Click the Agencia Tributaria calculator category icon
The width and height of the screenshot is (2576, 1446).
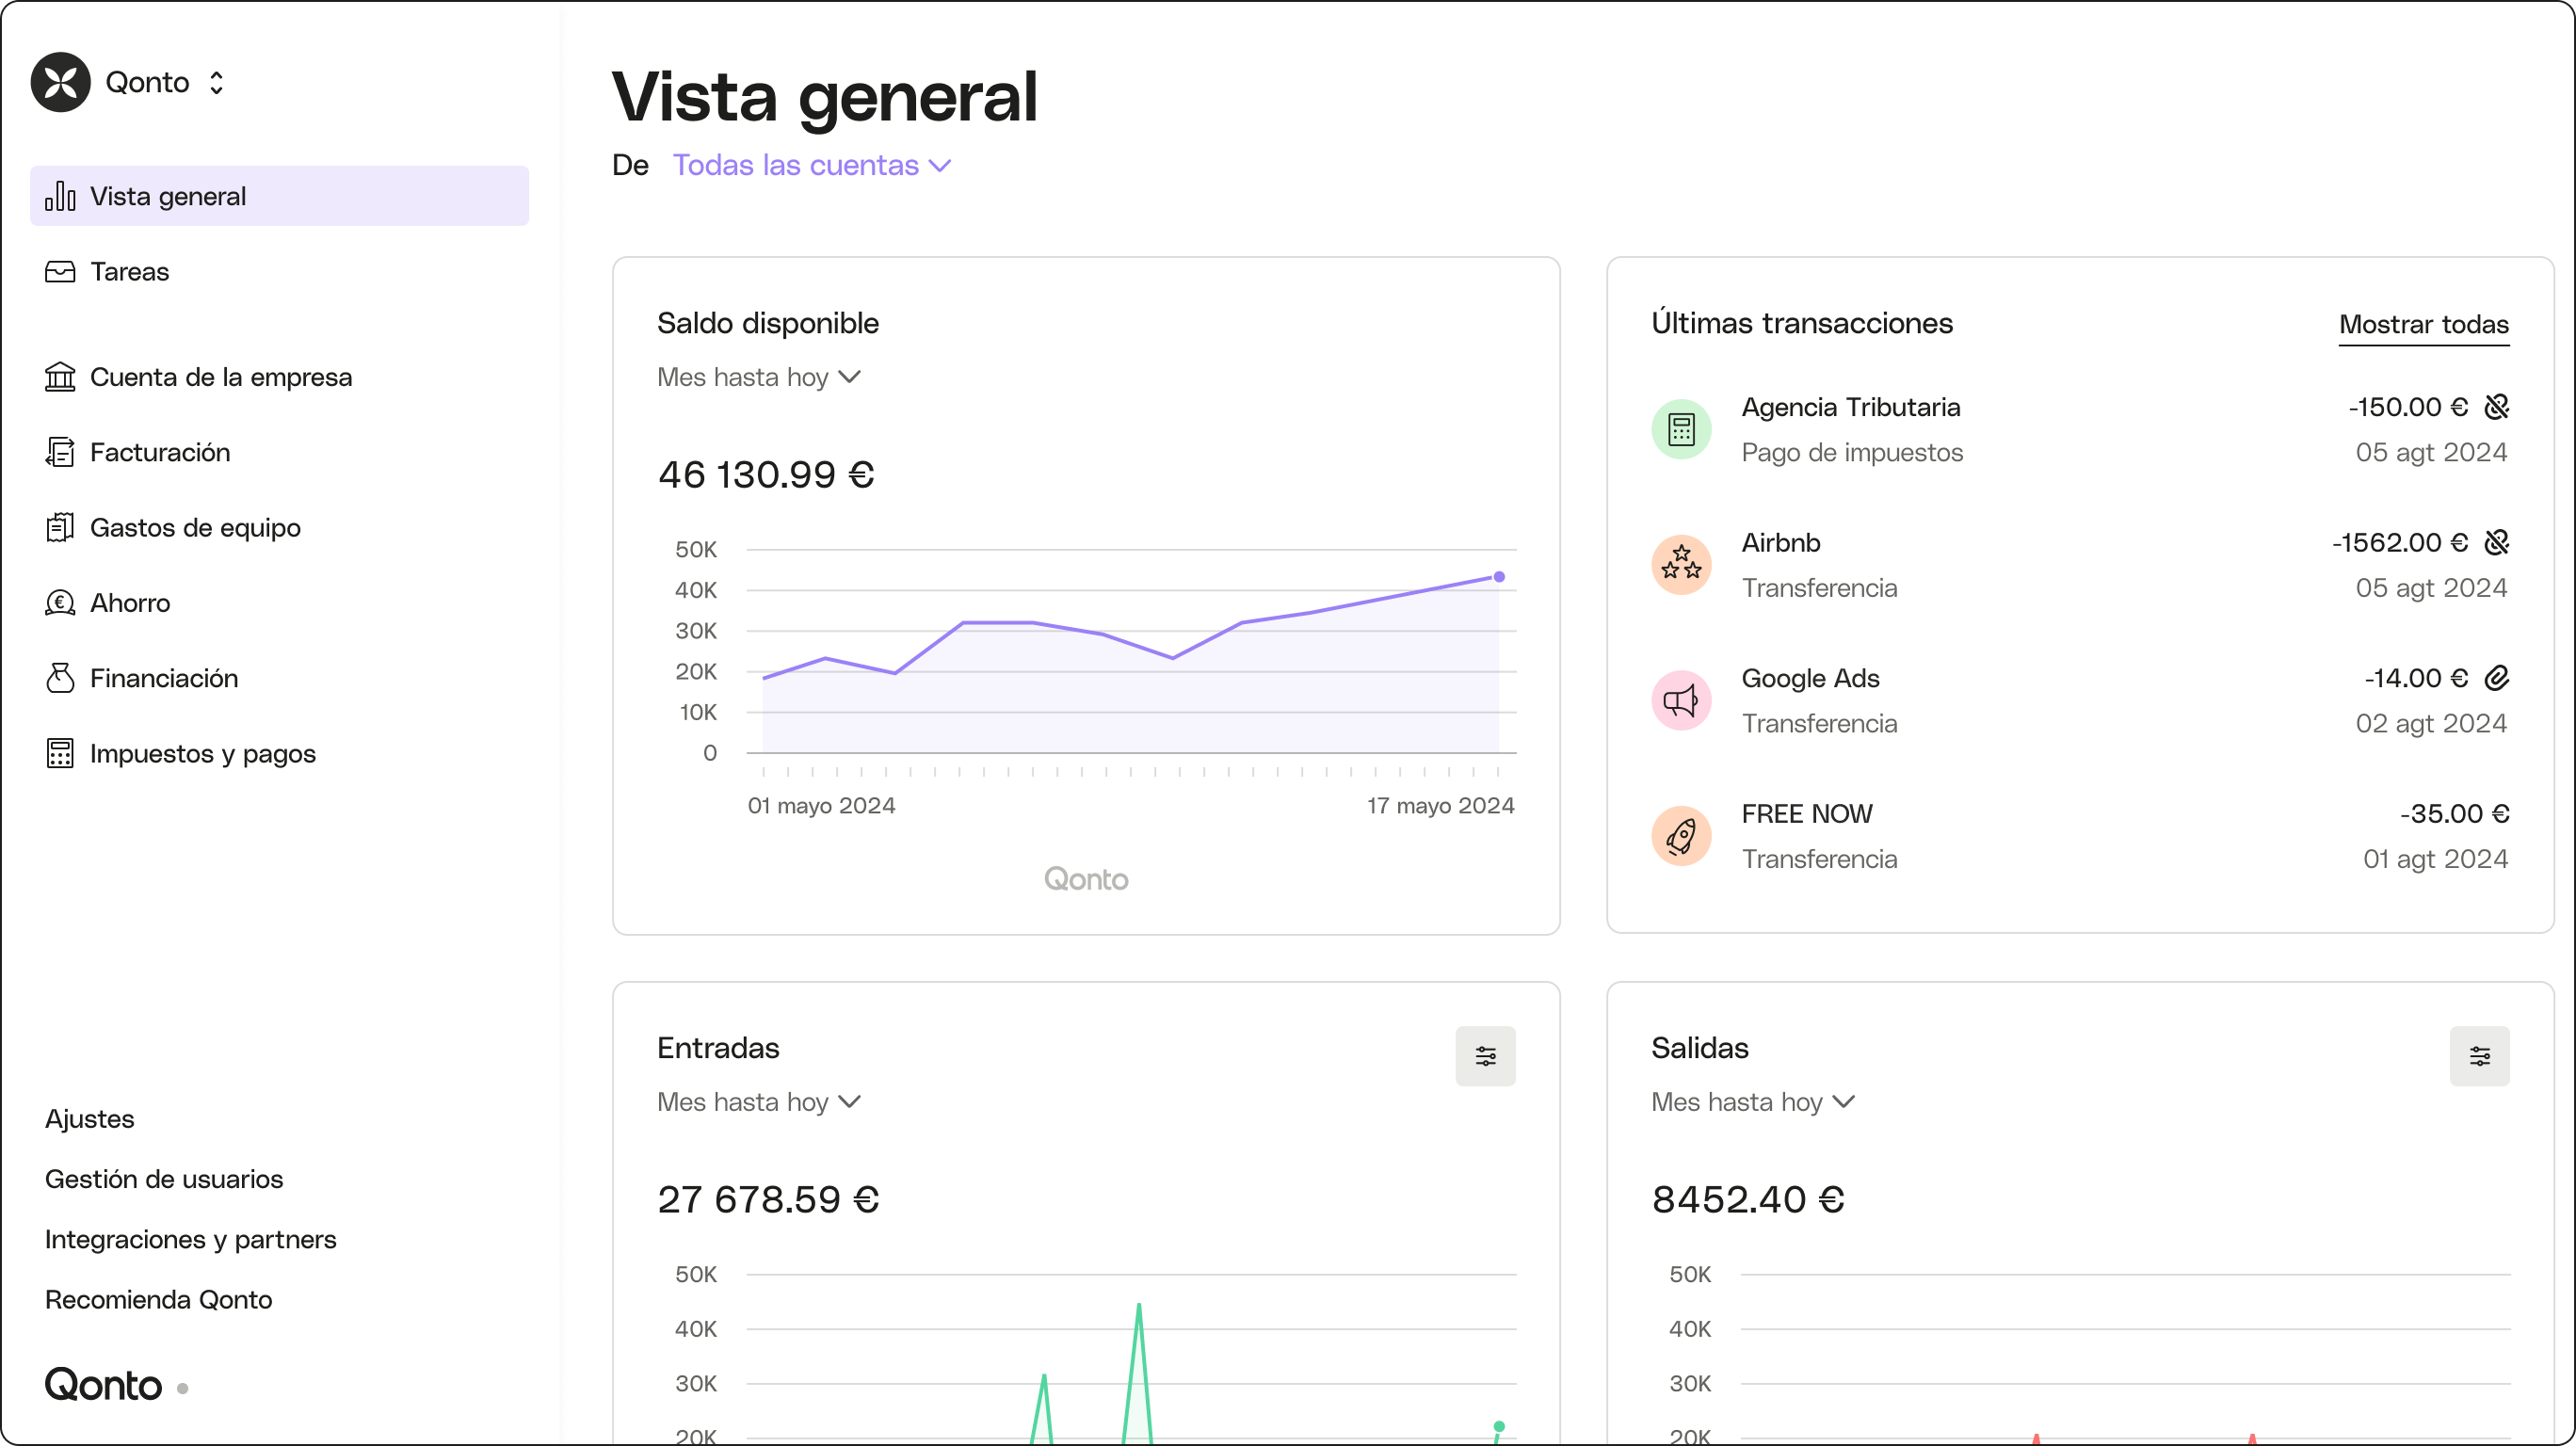(1681, 430)
